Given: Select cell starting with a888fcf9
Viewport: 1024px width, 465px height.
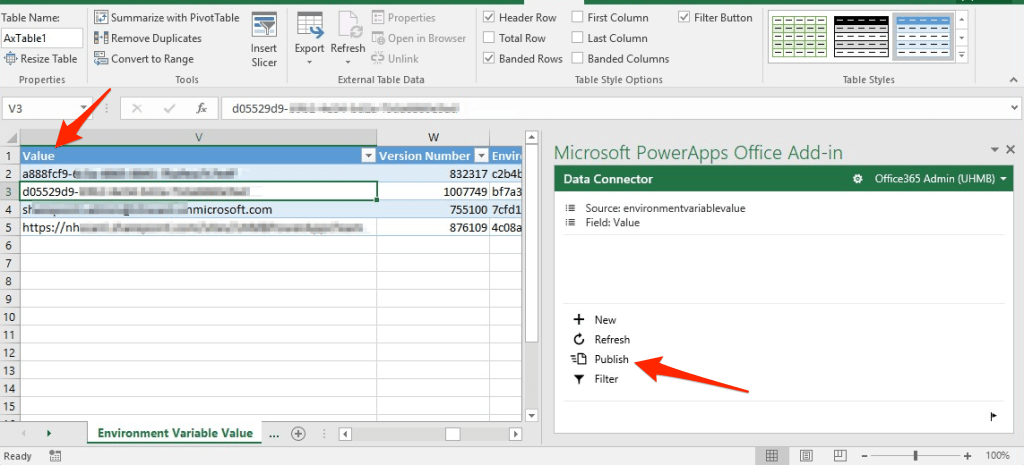Looking at the screenshot, I should [199, 174].
